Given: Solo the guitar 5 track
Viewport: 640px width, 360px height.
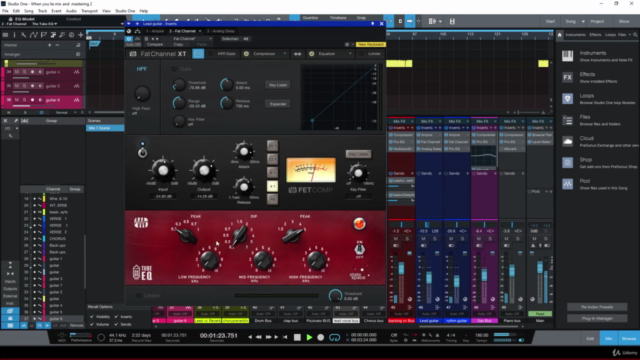Looking at the screenshot, I should 24,86.
